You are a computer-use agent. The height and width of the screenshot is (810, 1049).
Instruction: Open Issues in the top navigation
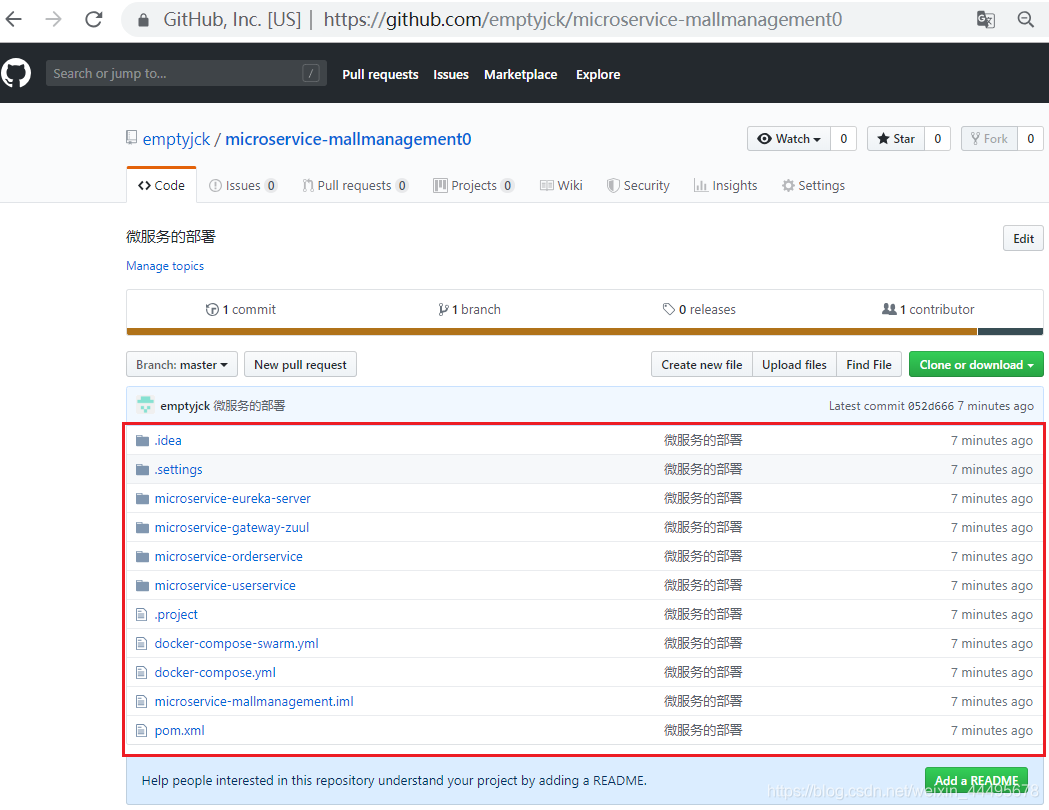[451, 74]
